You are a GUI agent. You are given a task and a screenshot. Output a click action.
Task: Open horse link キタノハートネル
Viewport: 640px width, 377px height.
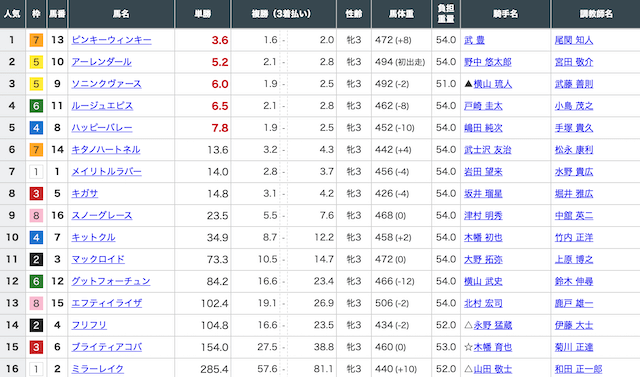pyautogui.click(x=106, y=150)
